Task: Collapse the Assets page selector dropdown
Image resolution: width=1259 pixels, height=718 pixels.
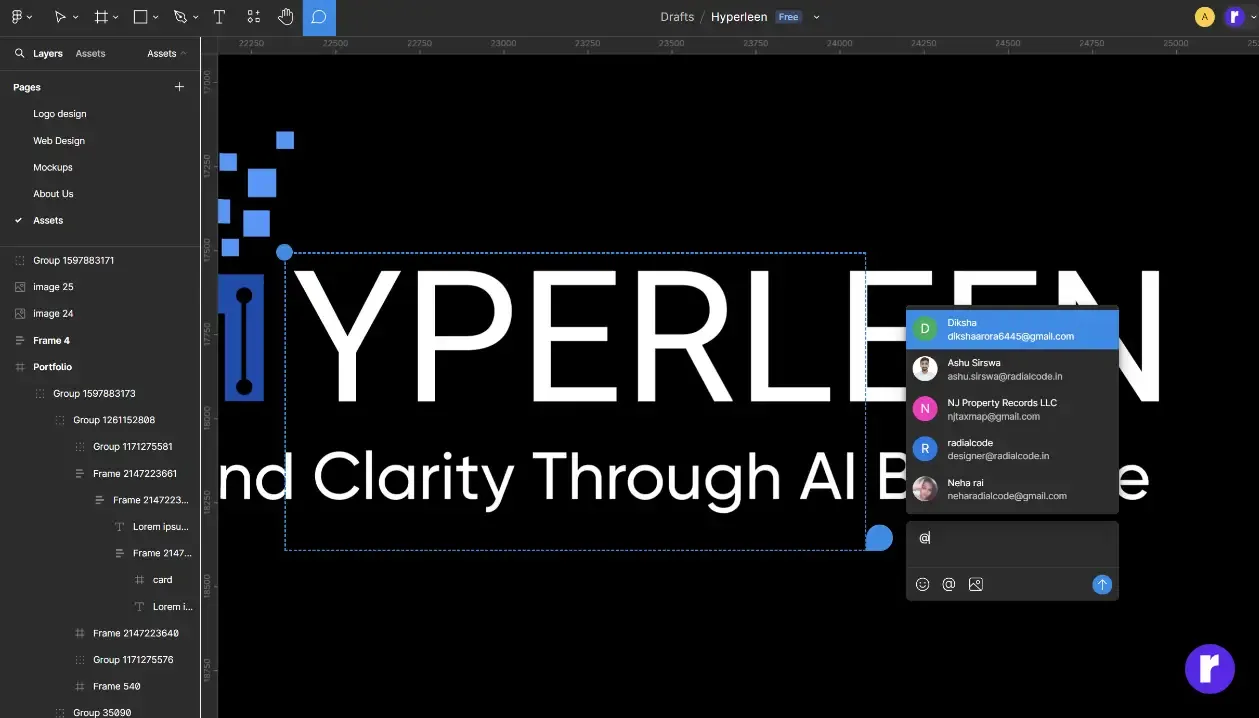Action: tap(166, 54)
